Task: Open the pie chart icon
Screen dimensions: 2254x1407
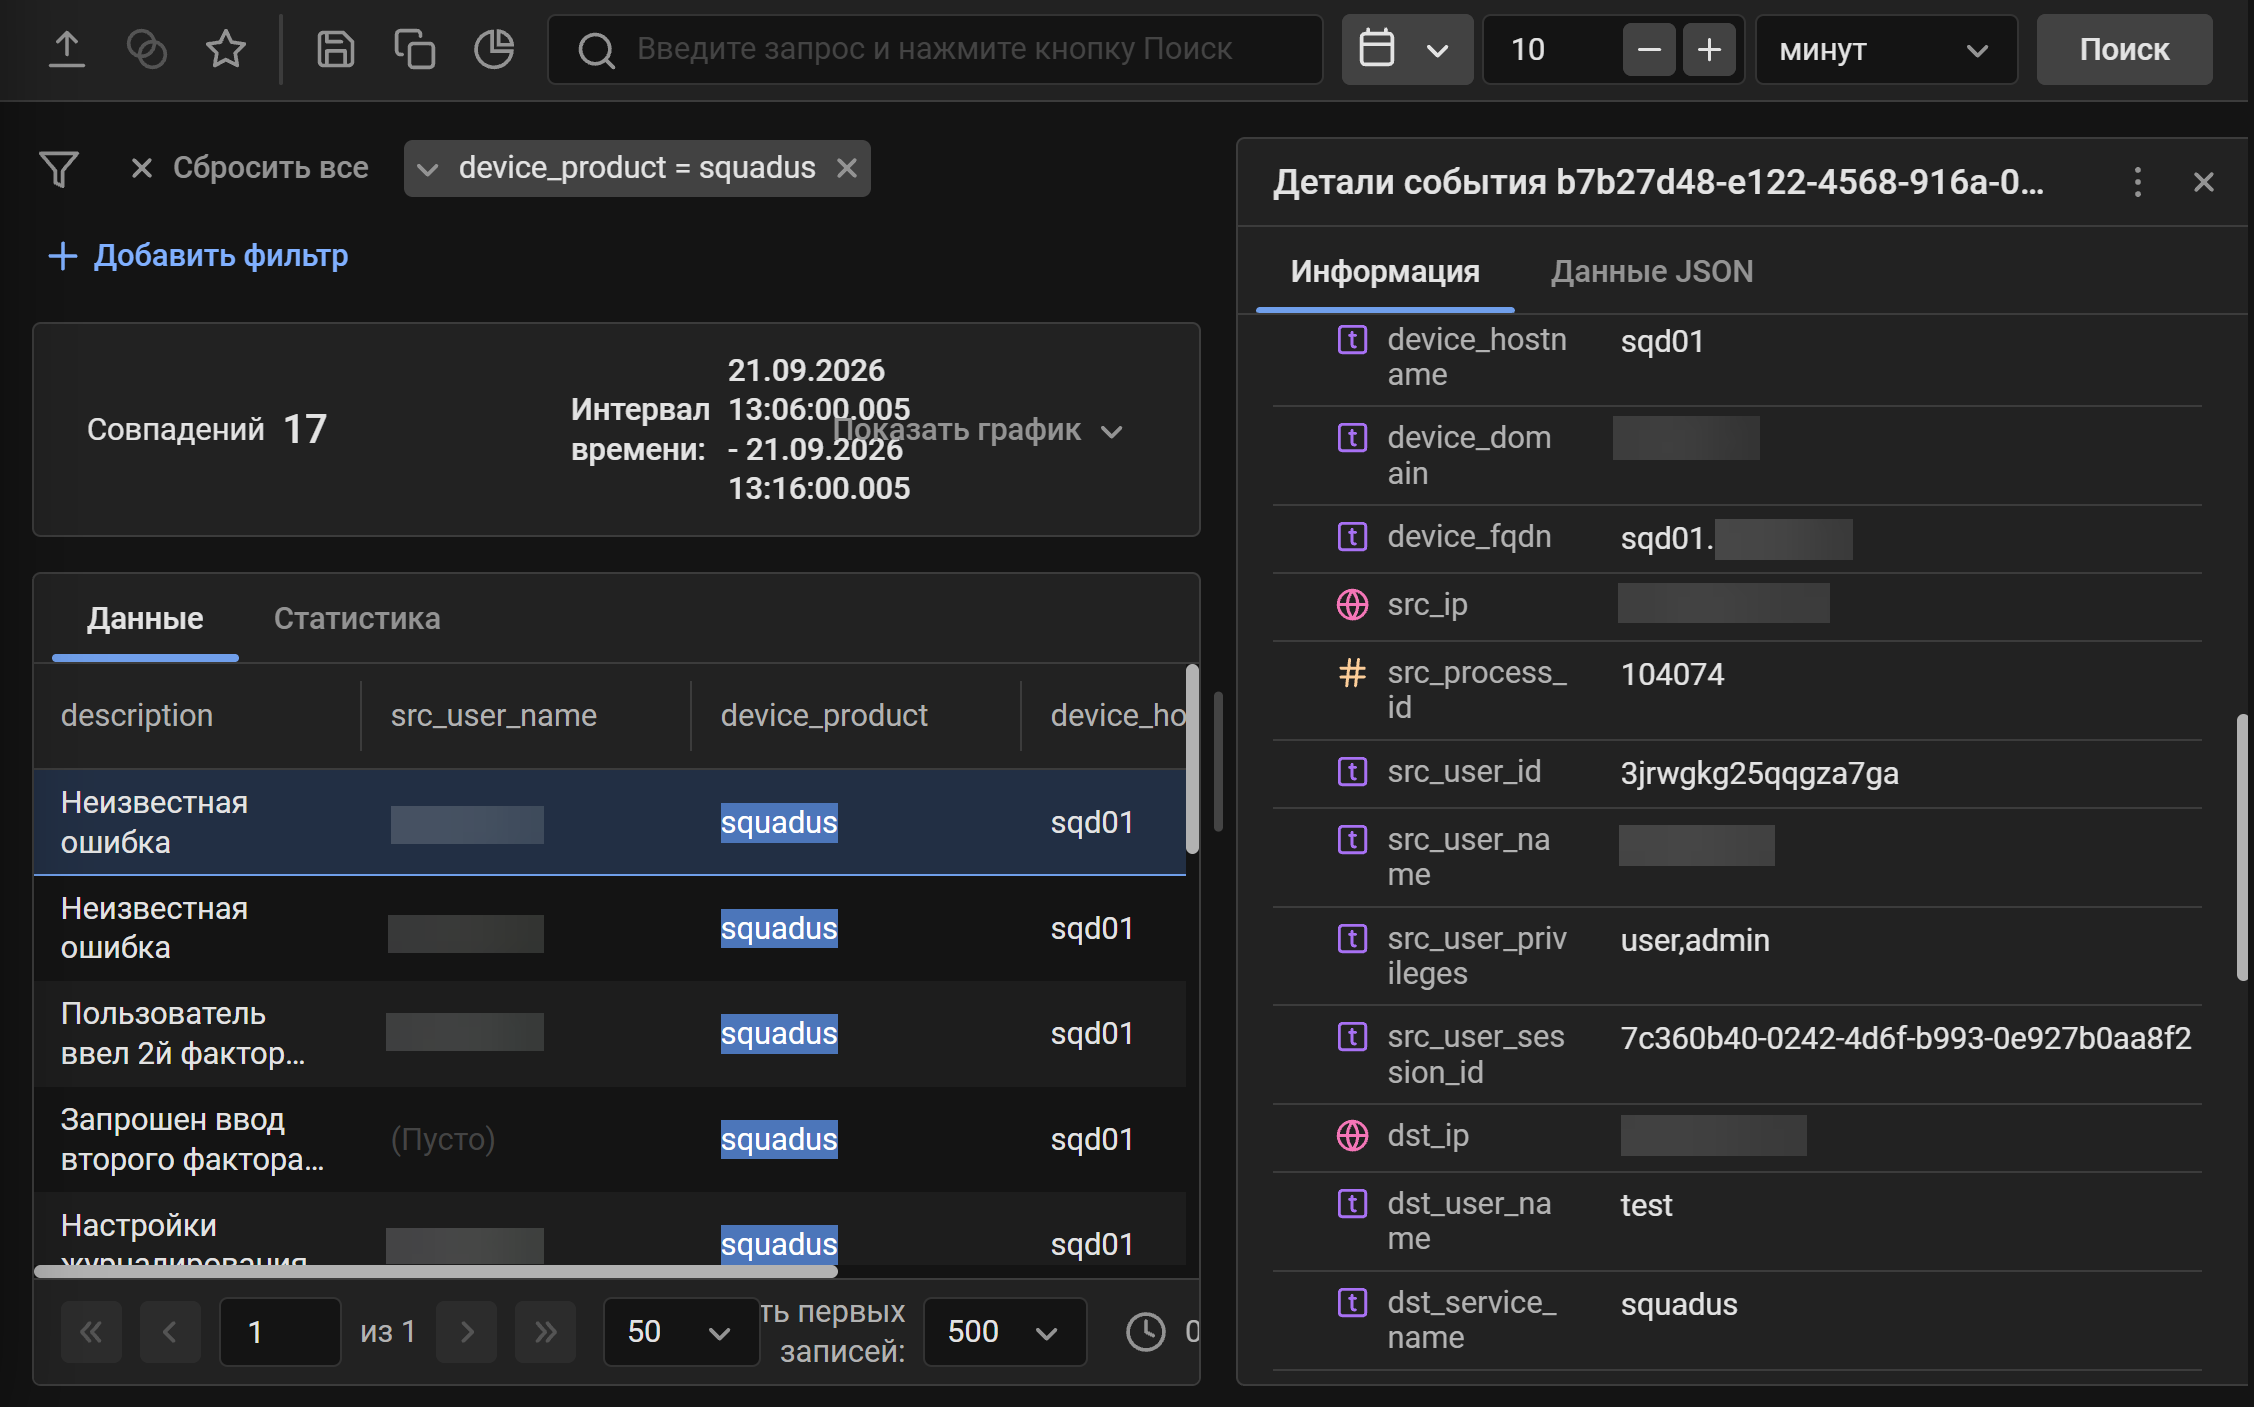Action: [x=494, y=49]
